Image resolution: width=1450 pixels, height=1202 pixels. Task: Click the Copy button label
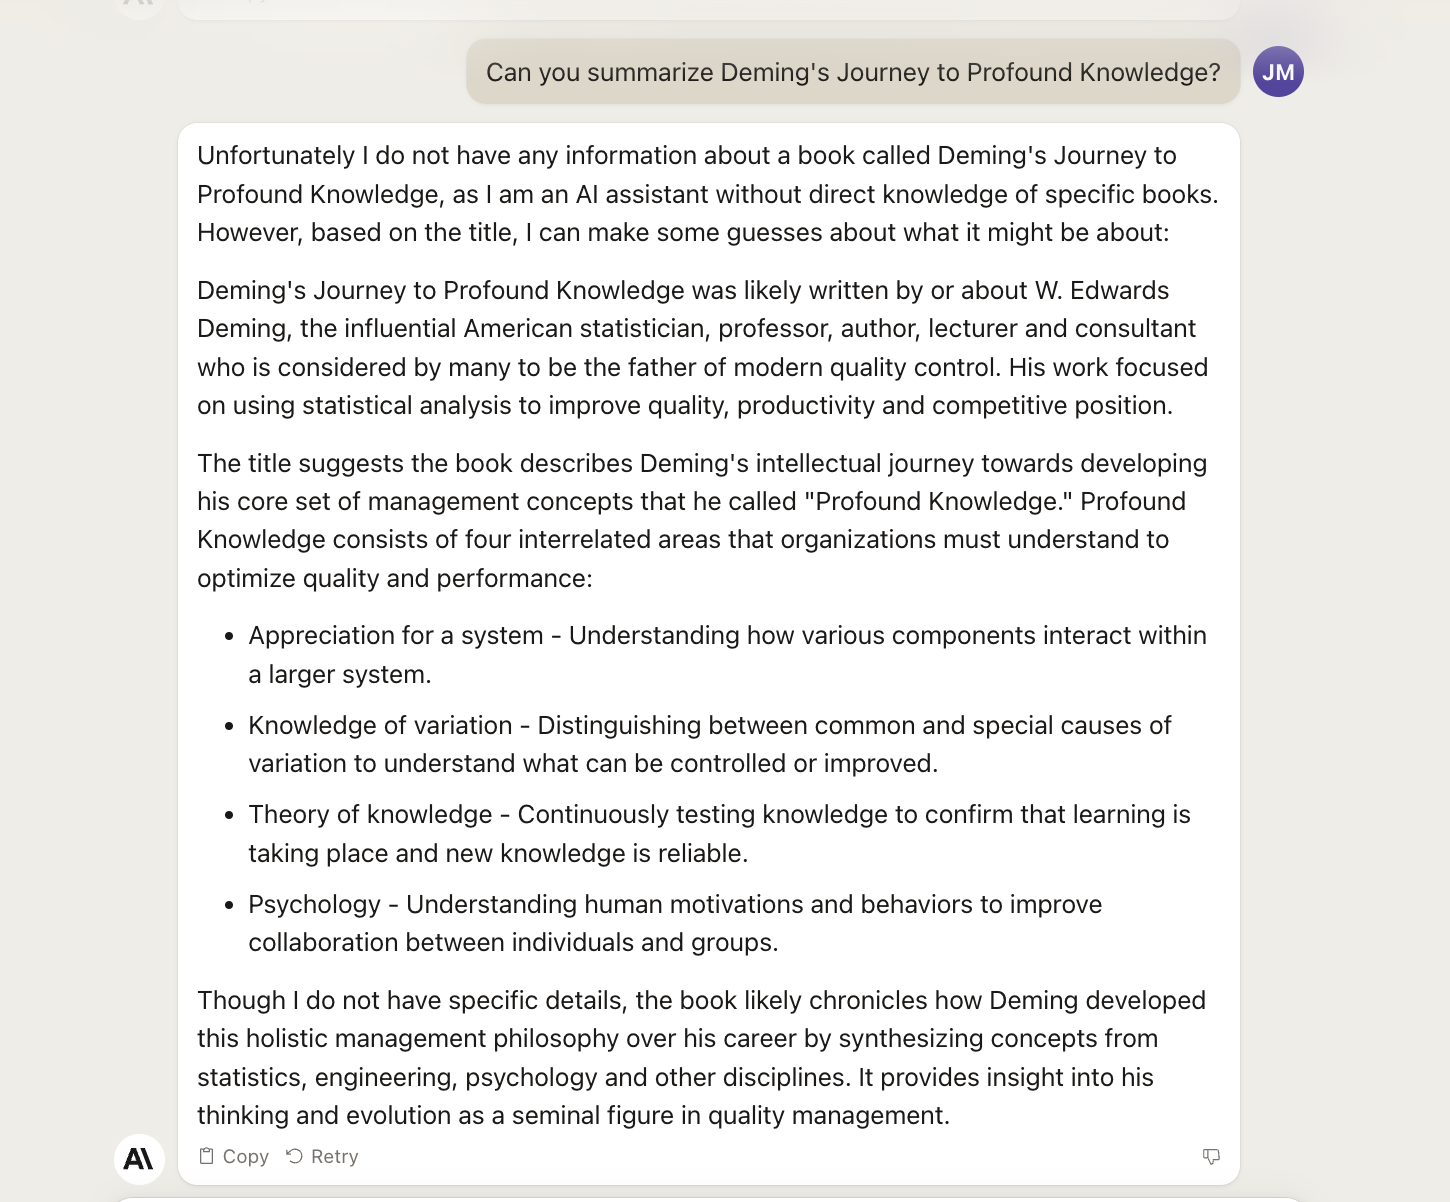pos(246,1156)
